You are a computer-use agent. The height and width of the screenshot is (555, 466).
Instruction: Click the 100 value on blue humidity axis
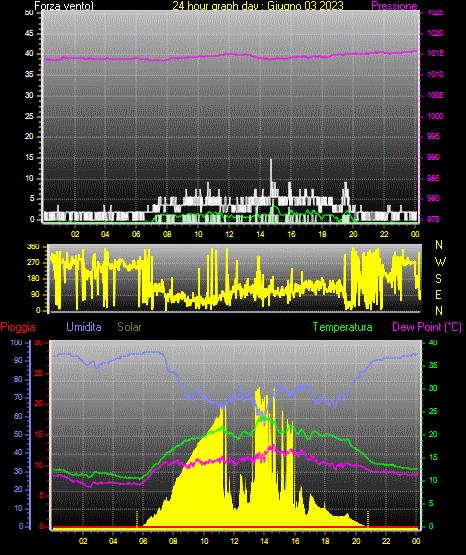tap(16, 343)
